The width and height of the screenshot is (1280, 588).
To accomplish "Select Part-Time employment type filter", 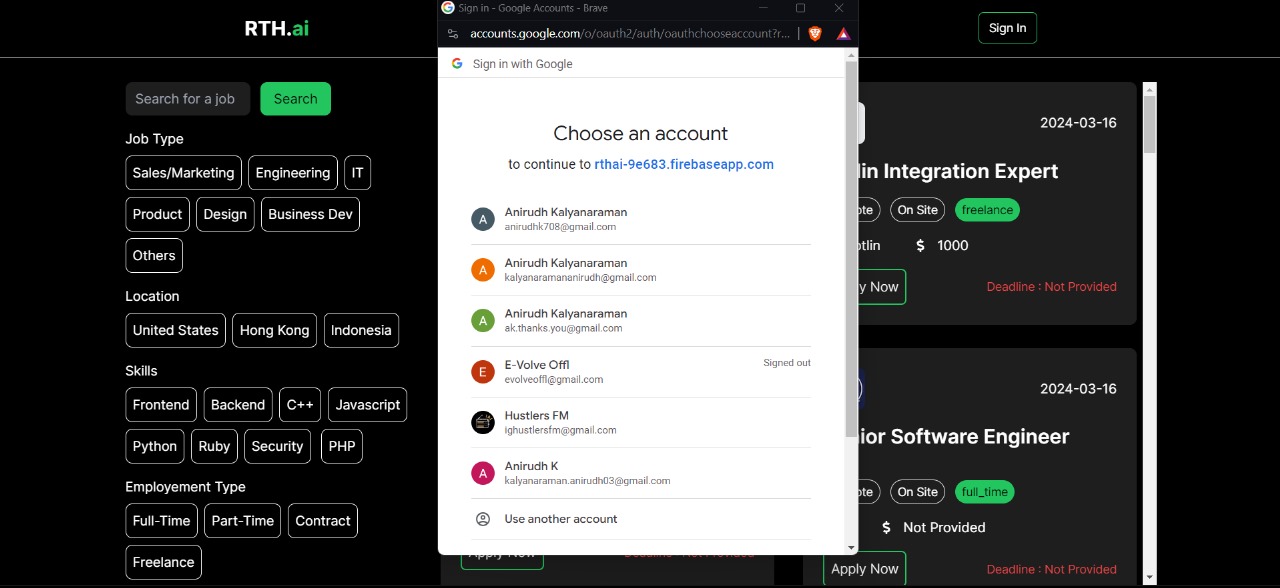I will tap(242, 521).
